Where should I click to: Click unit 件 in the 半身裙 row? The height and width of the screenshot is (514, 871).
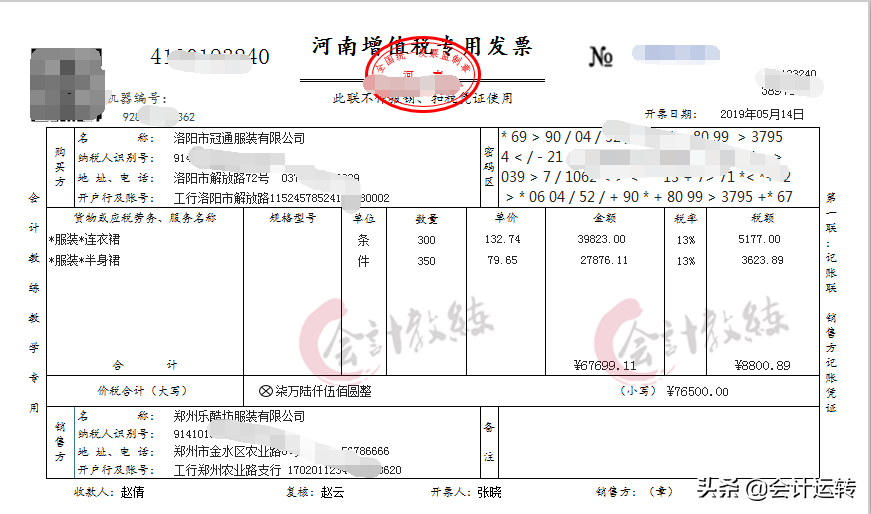(x=363, y=261)
